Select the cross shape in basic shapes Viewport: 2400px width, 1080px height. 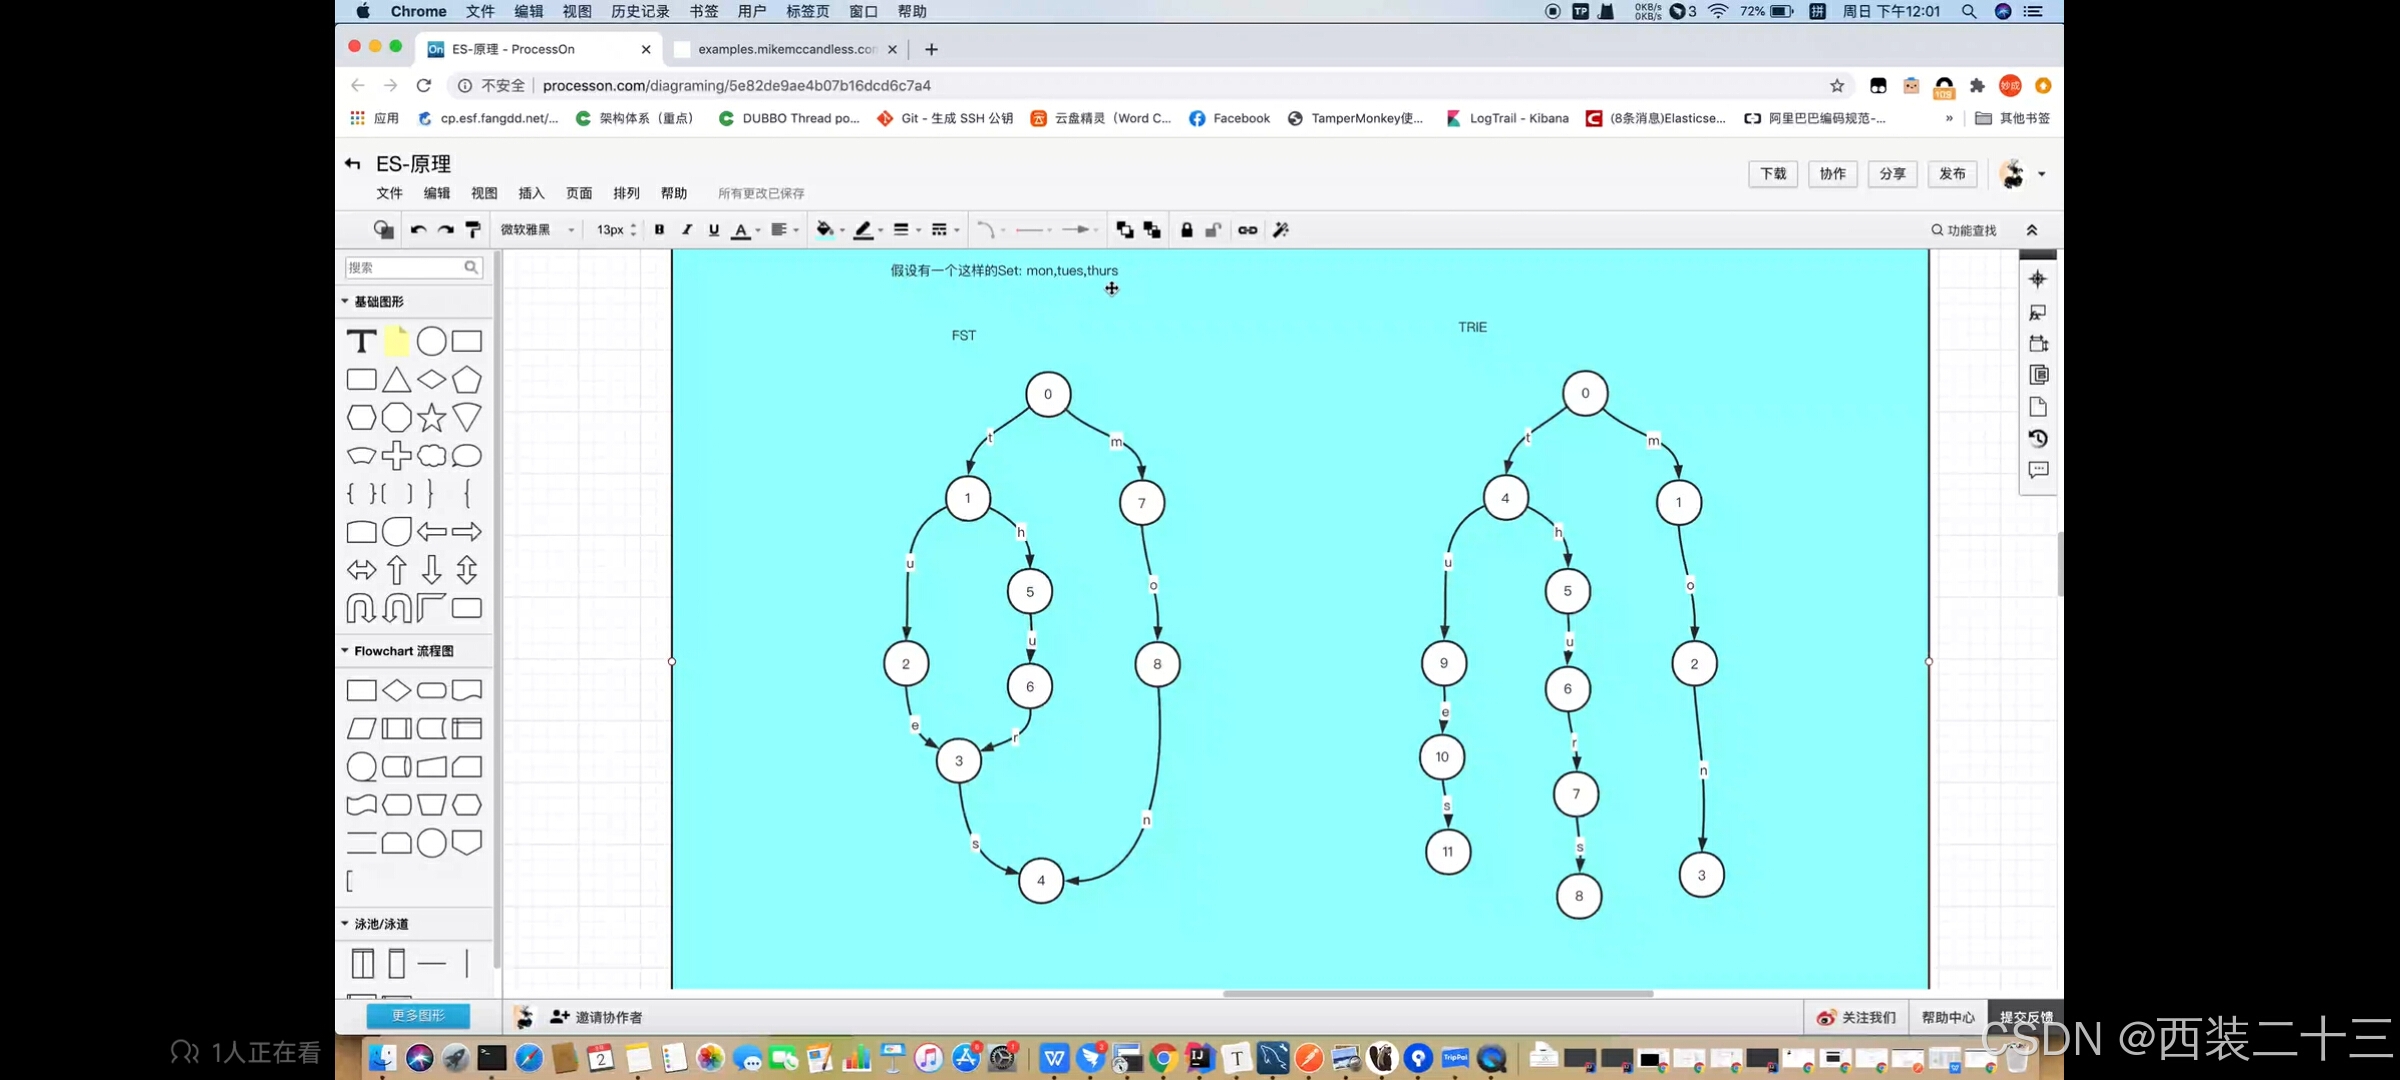[396, 455]
